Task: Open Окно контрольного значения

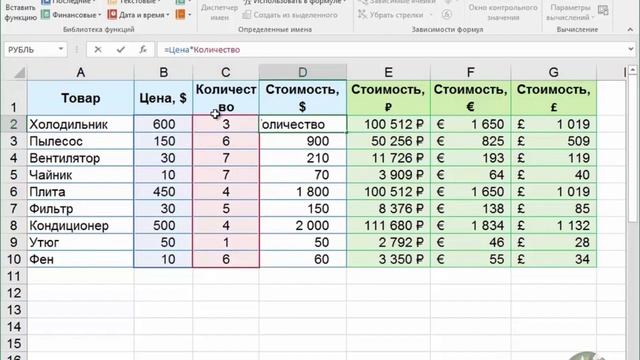Action: pos(502,12)
